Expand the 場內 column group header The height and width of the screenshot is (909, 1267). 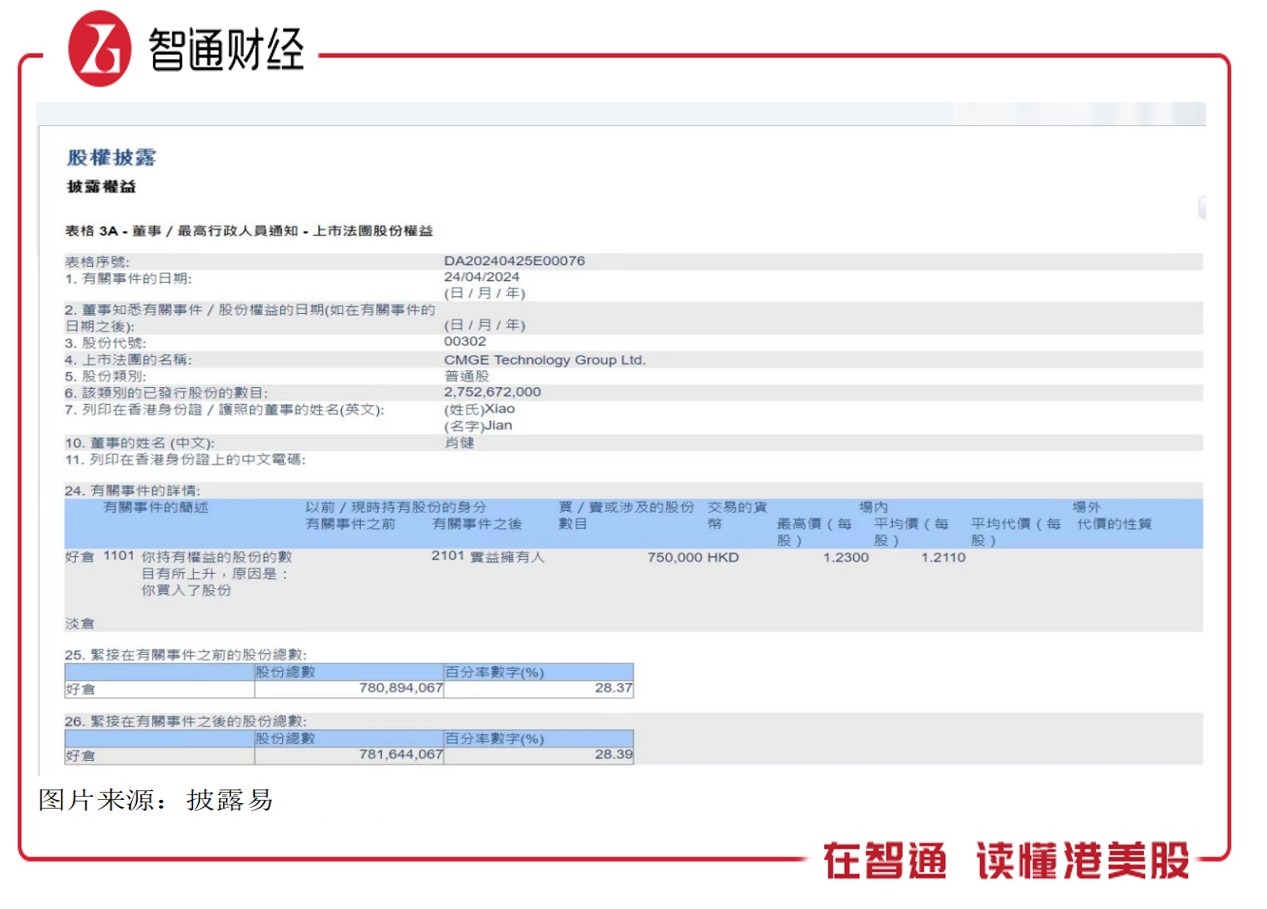(x=870, y=507)
